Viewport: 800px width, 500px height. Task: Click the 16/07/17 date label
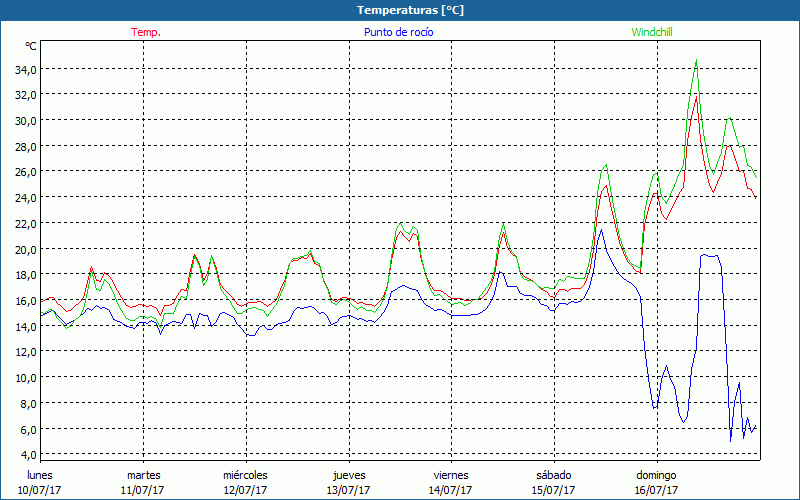coord(656,490)
